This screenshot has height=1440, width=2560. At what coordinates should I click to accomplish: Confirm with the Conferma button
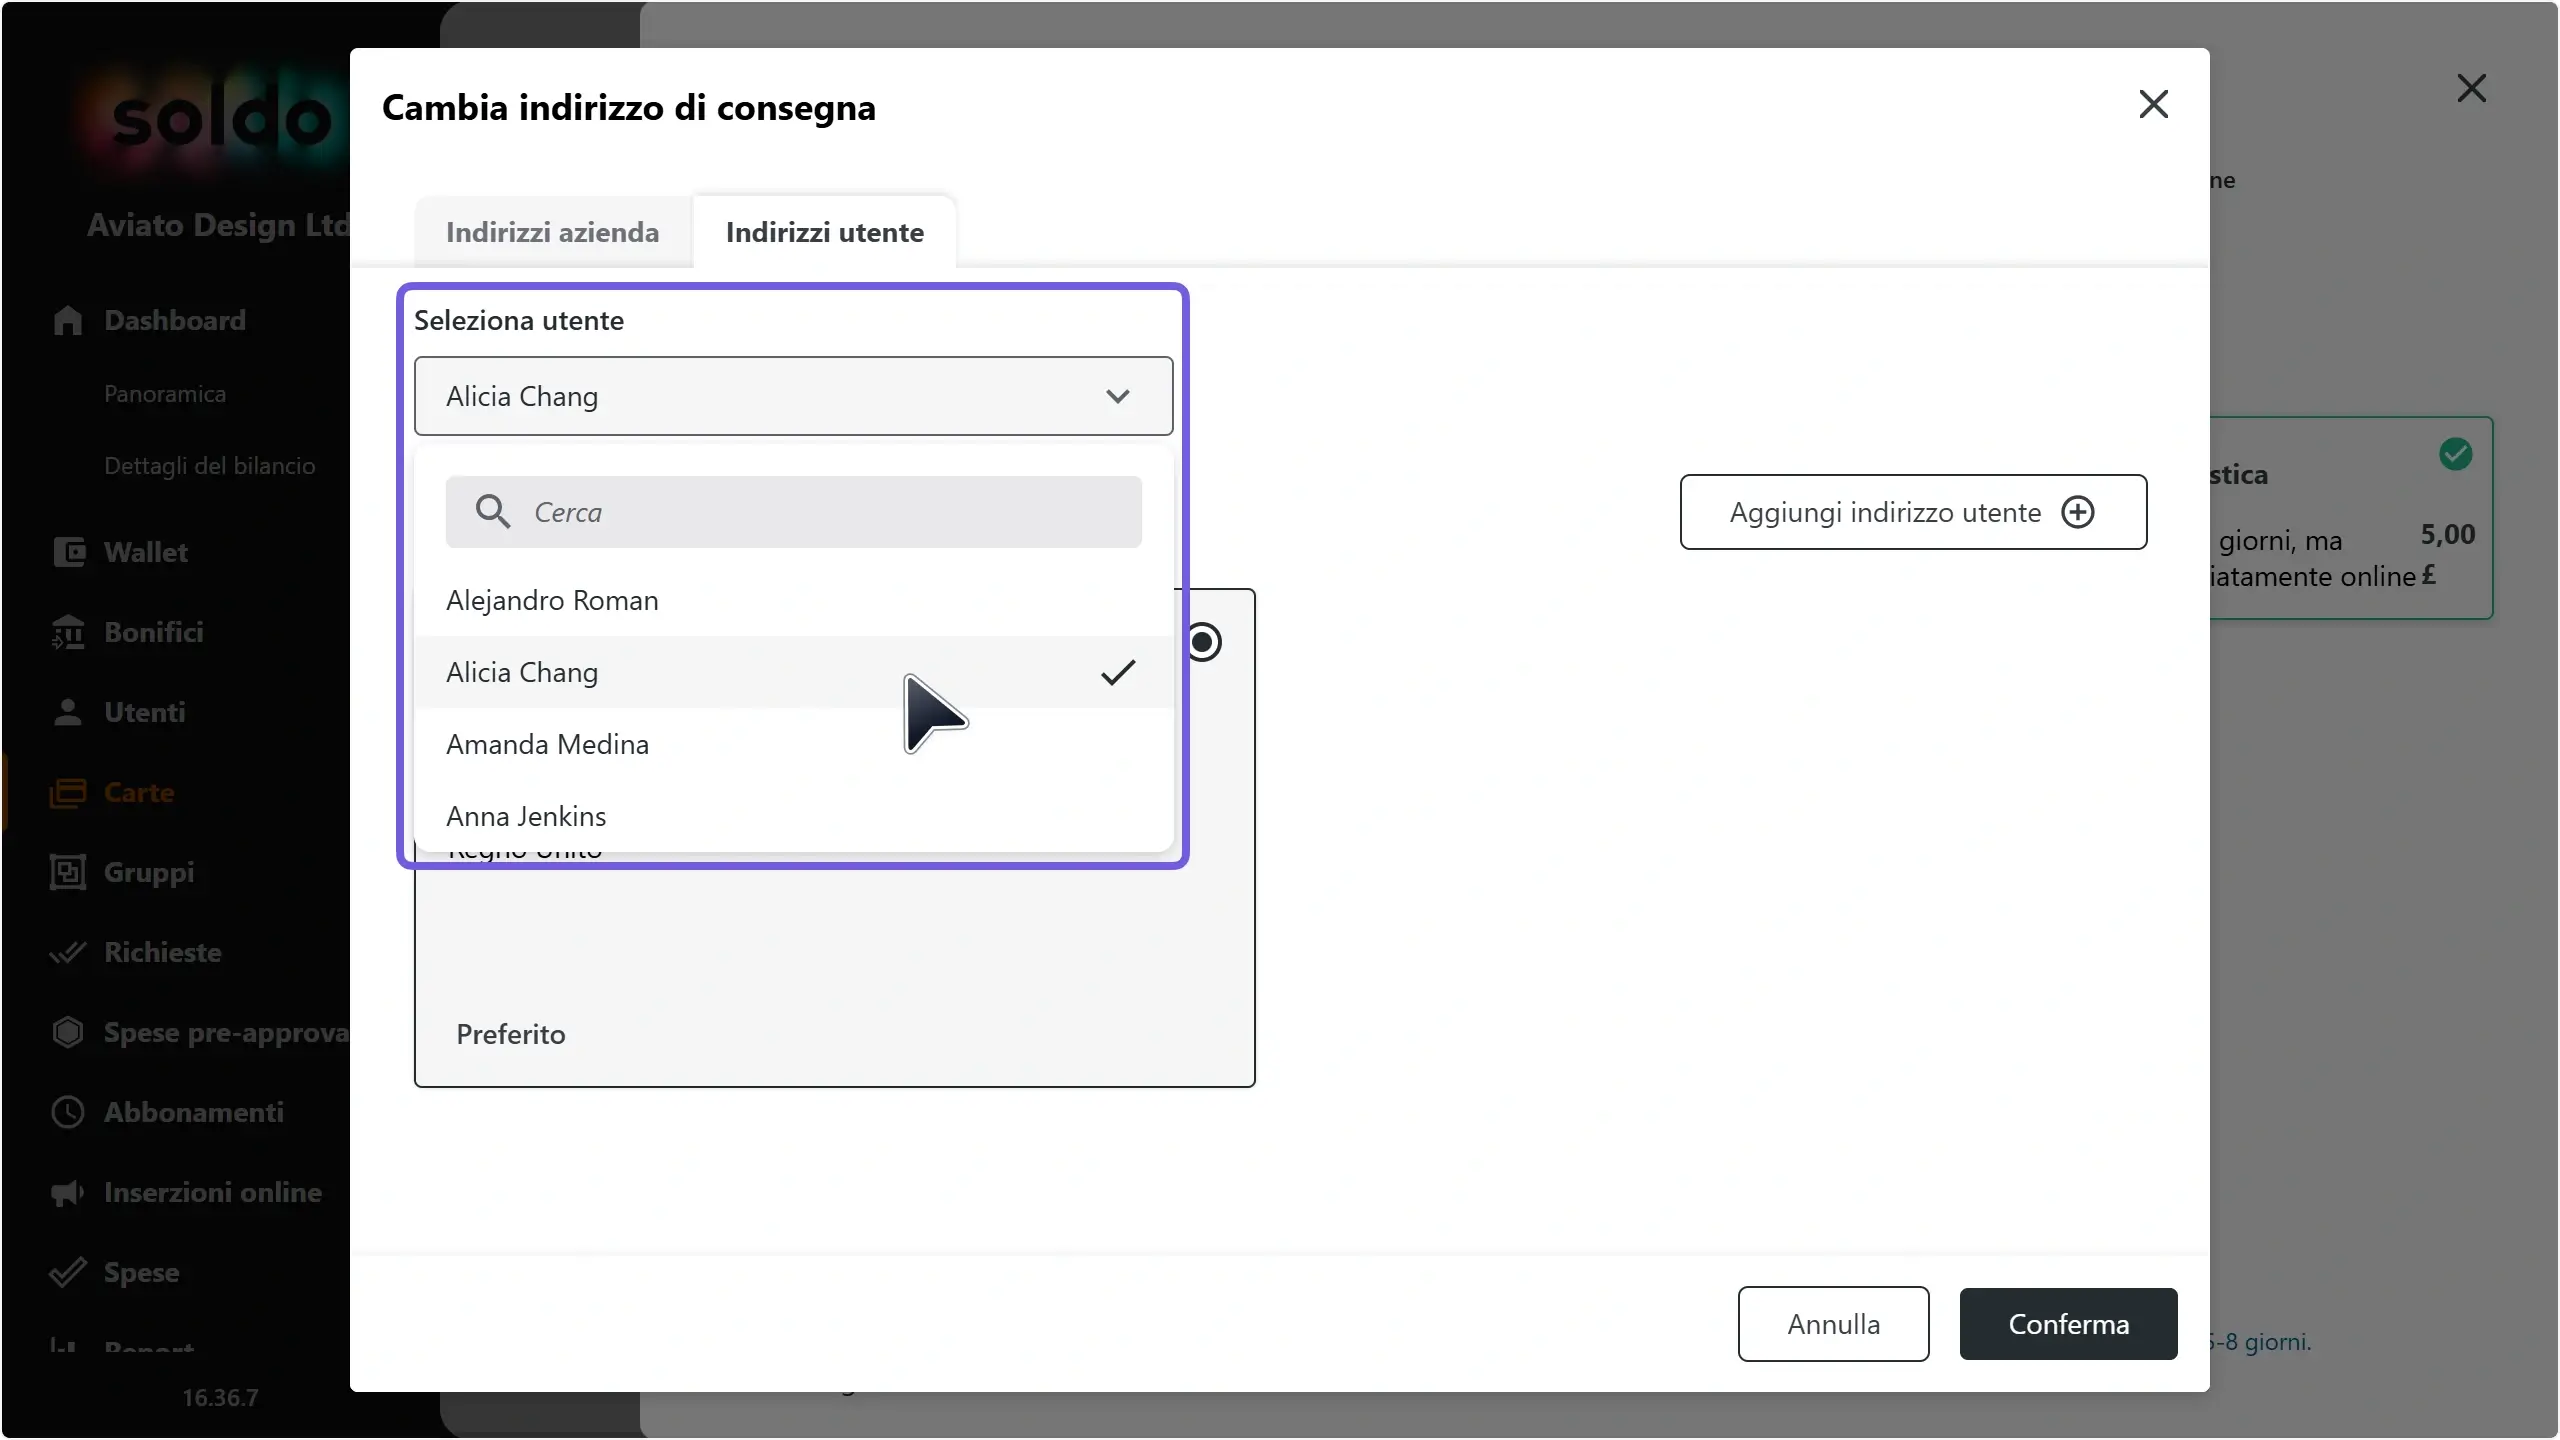(2068, 1324)
